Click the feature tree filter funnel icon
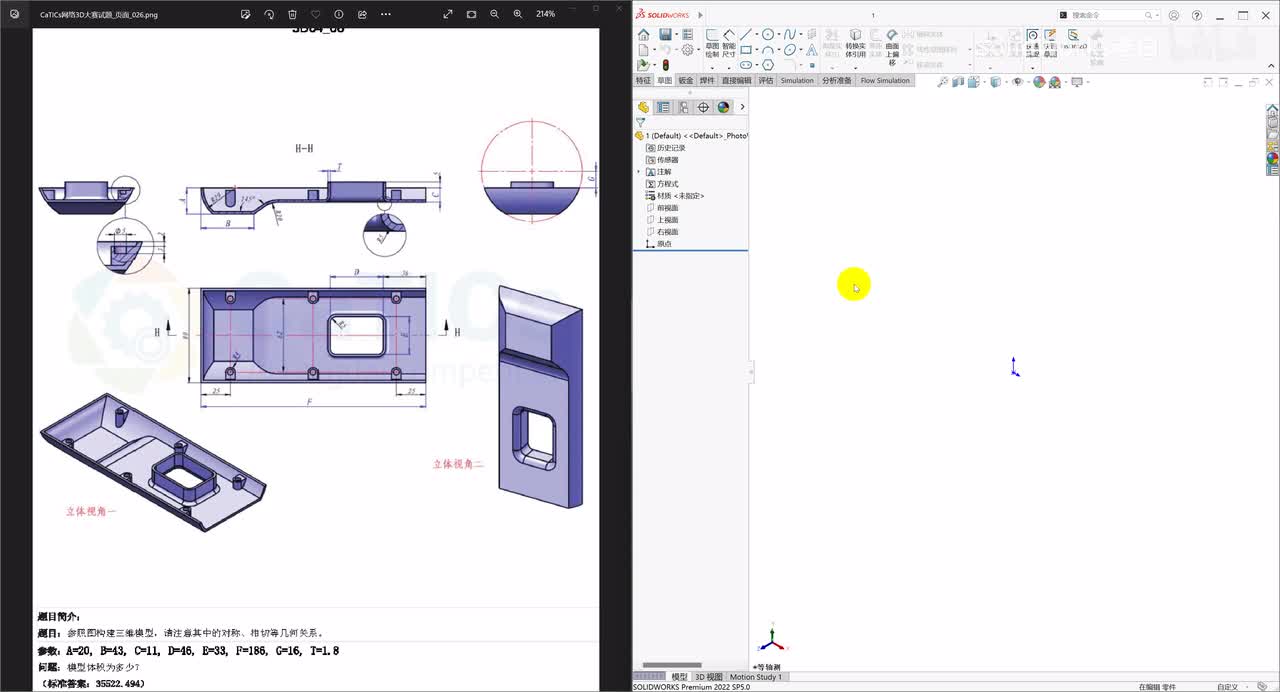Screen dimensions: 1280x692 640,122
